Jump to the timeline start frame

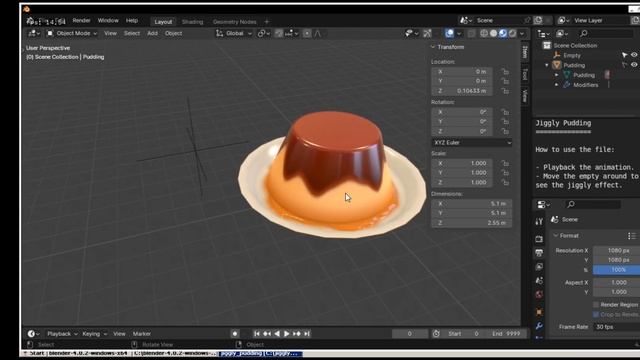click(x=257, y=334)
